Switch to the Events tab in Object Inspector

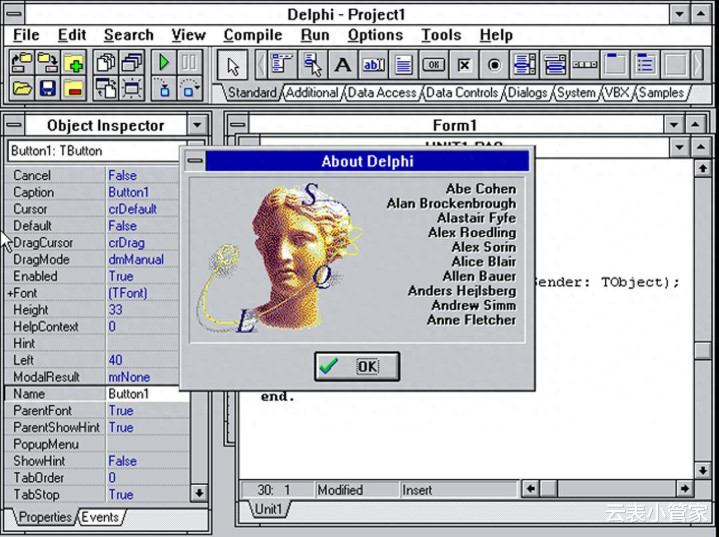[x=99, y=517]
